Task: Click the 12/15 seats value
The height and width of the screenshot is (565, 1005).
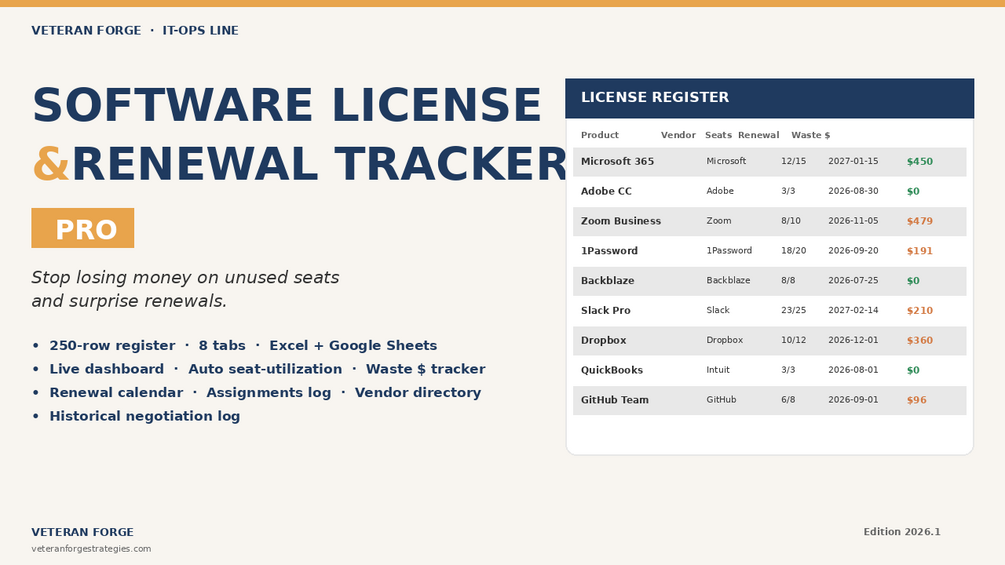Action: (x=793, y=161)
